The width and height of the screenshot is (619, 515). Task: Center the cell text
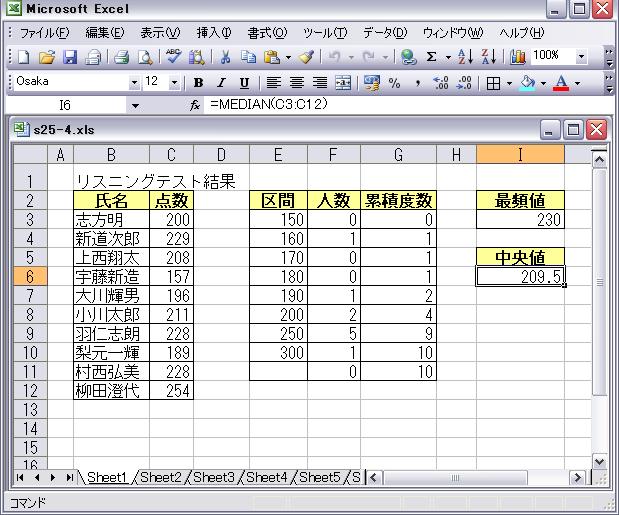click(297, 83)
